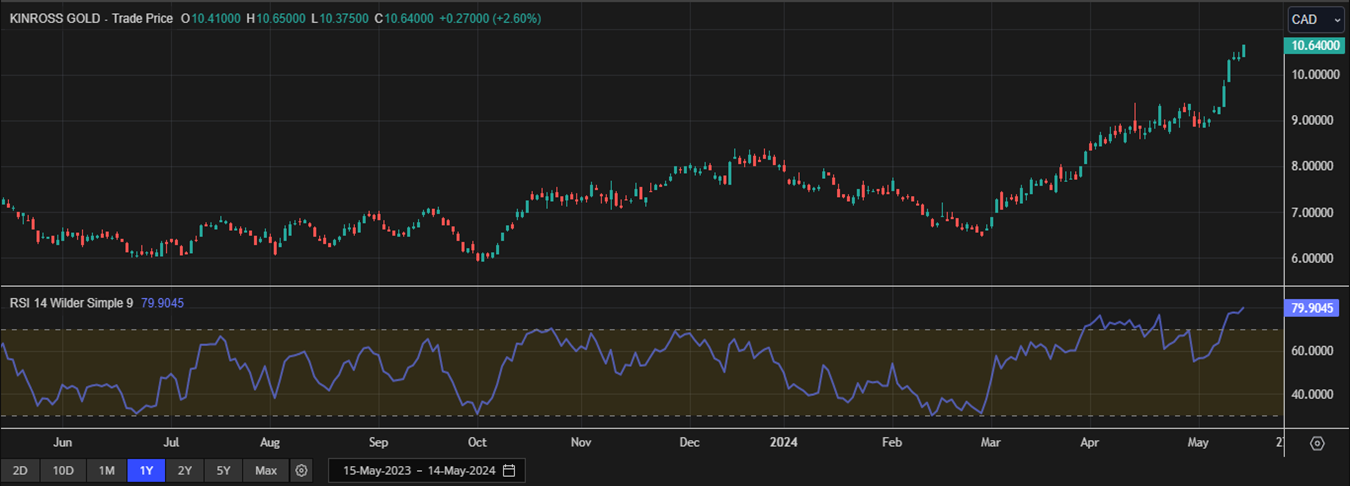The width and height of the screenshot is (1350, 486).
Task: Select the 2D range tab
Action: pyautogui.click(x=19, y=470)
